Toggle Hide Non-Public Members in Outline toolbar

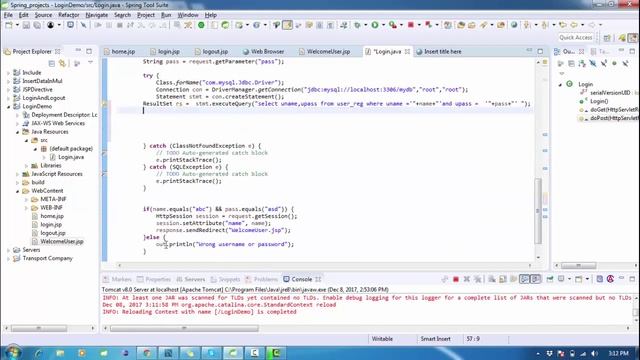click(x=614, y=63)
